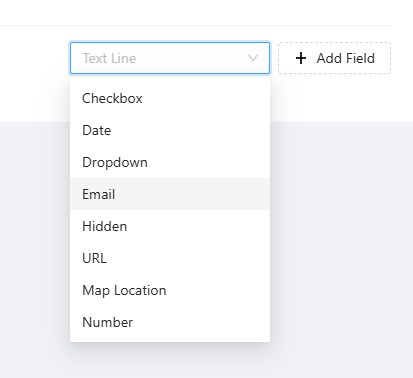Set the field type to Date
This screenshot has width=413, height=378.
(170, 130)
